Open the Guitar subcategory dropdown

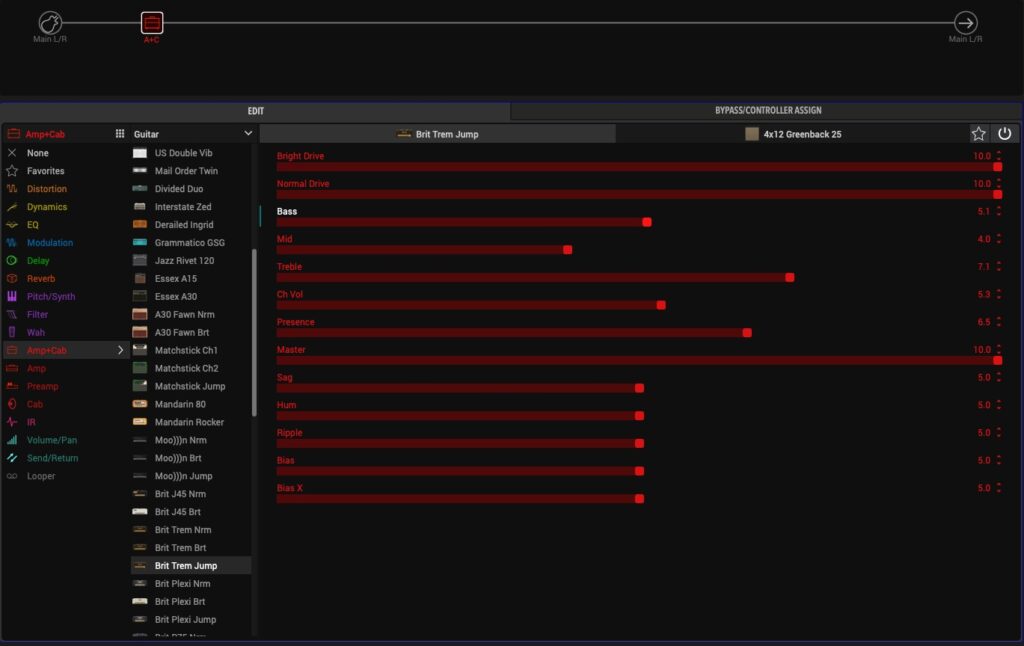[x=248, y=134]
